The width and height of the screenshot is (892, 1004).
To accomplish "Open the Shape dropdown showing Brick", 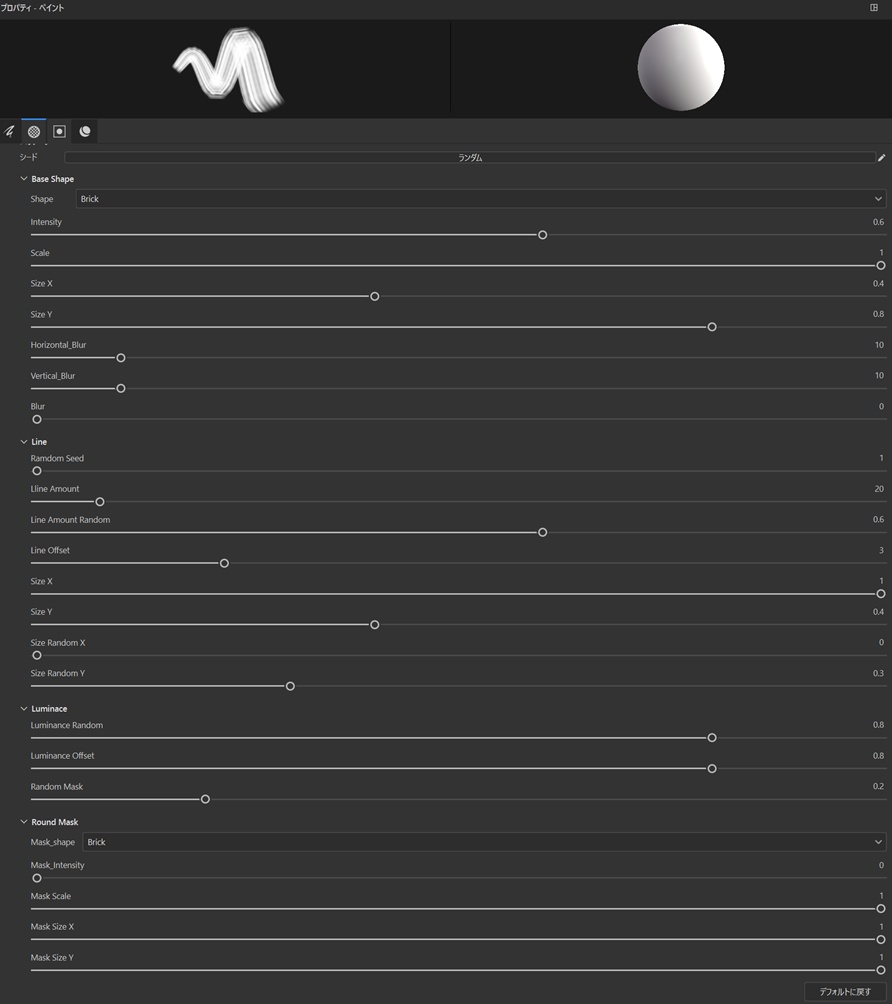I will pyautogui.click(x=480, y=198).
